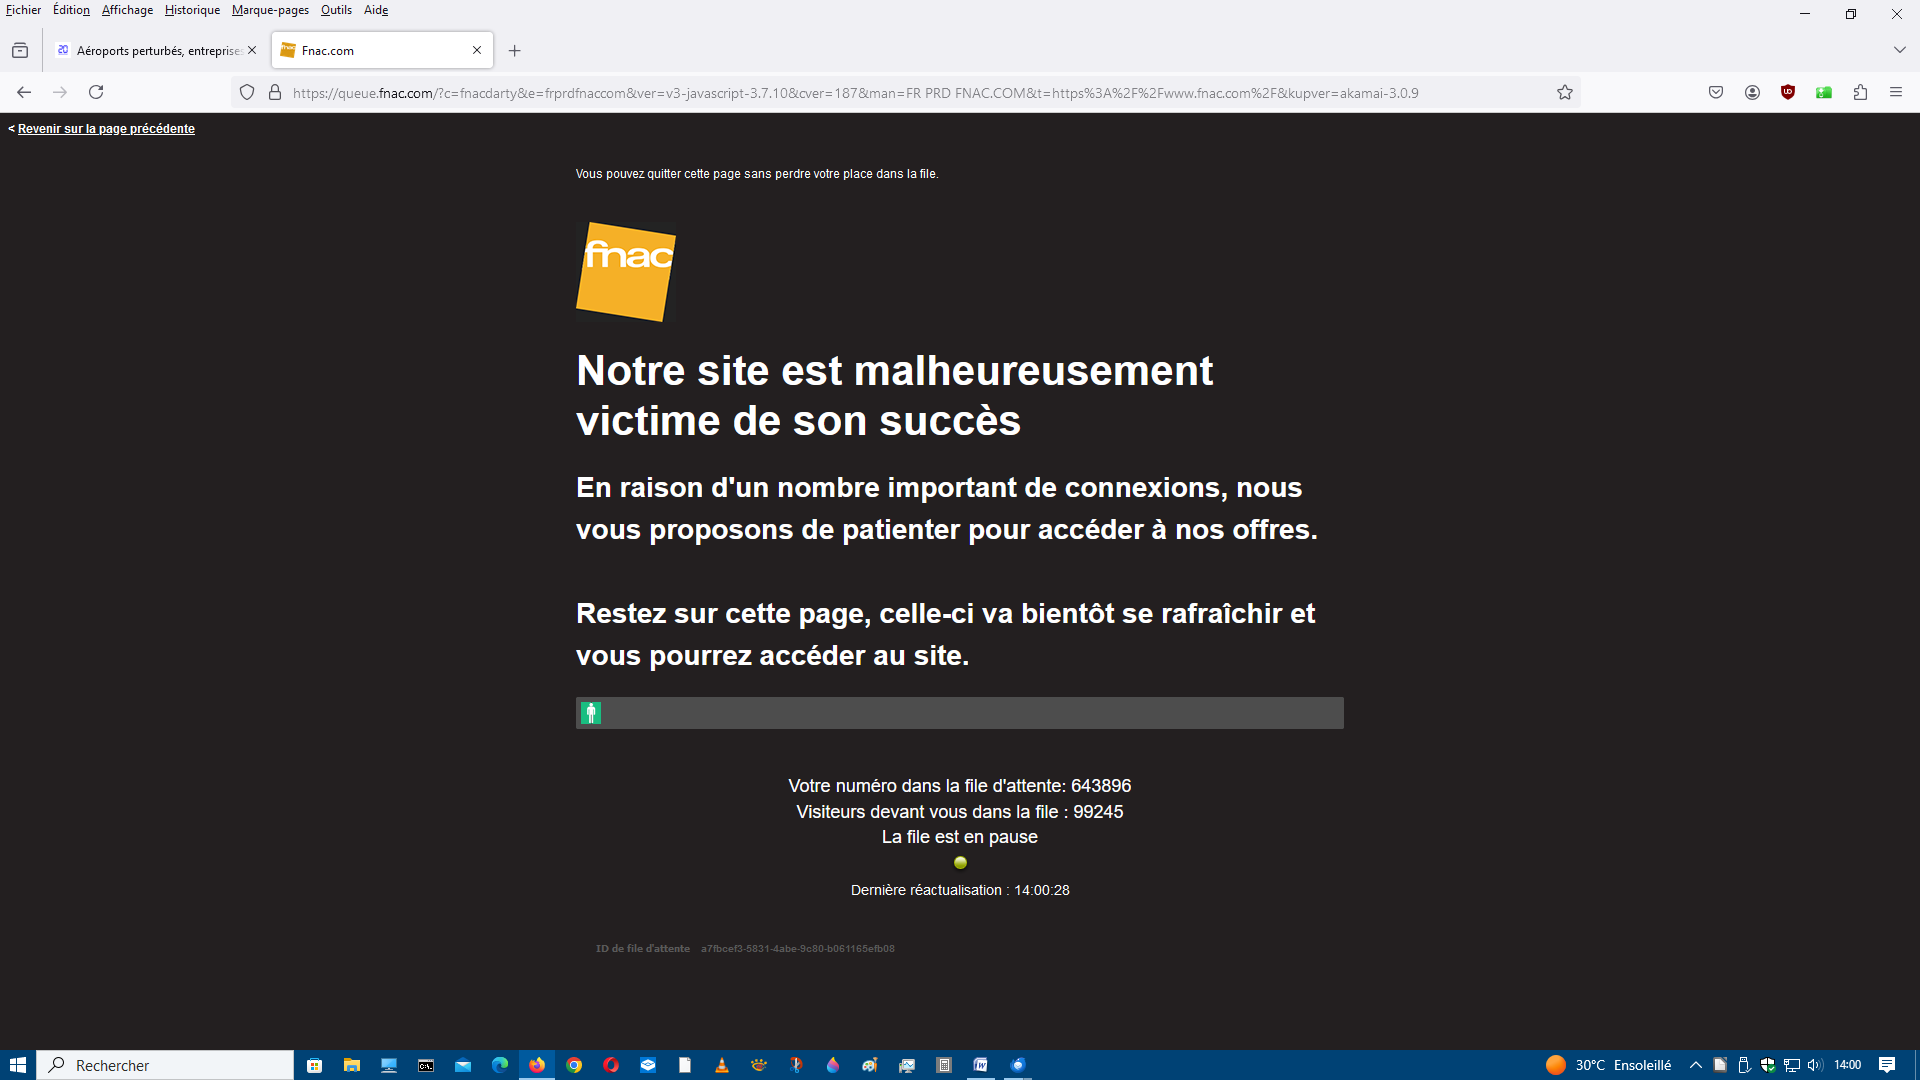This screenshot has width=1920, height=1080.
Task: Click the queue progress bar
Action: click(960, 713)
